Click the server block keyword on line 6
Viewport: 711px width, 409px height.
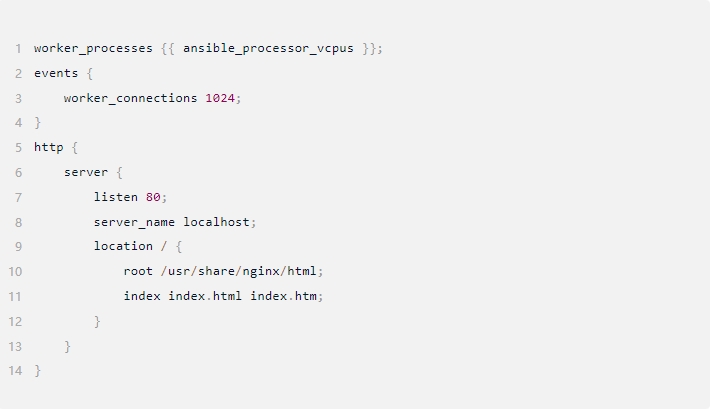coord(86,172)
